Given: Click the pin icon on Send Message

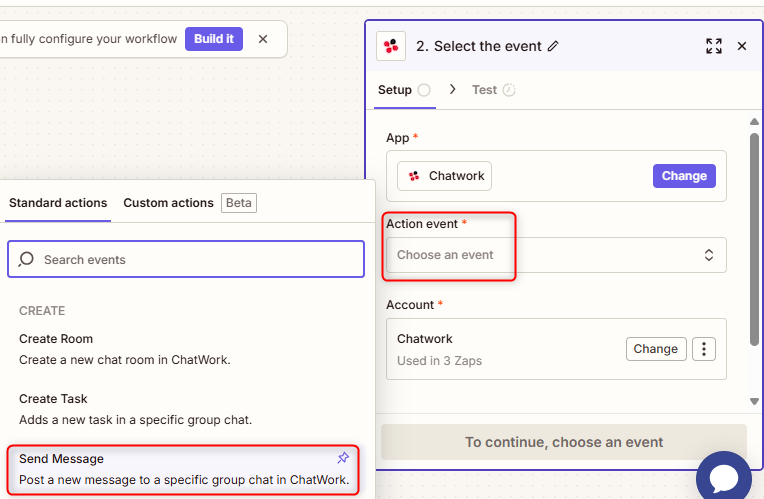Looking at the screenshot, I should pos(343,458).
